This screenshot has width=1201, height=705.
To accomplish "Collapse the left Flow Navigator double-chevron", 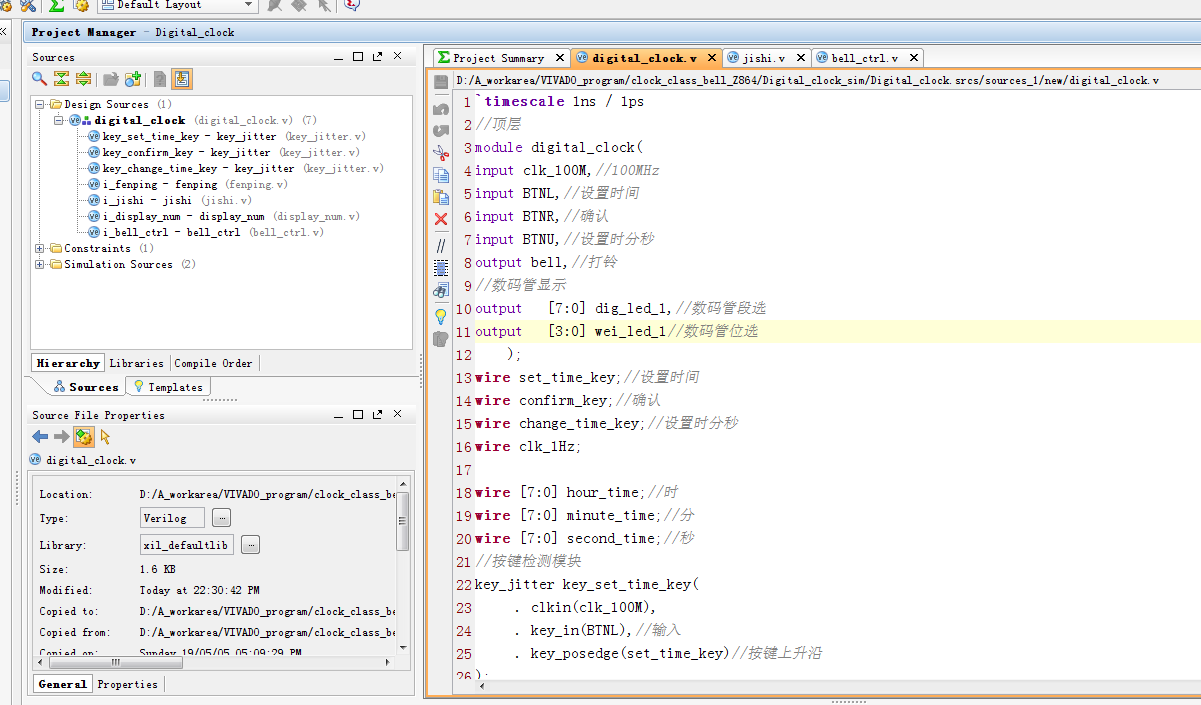I will (x=4, y=31).
